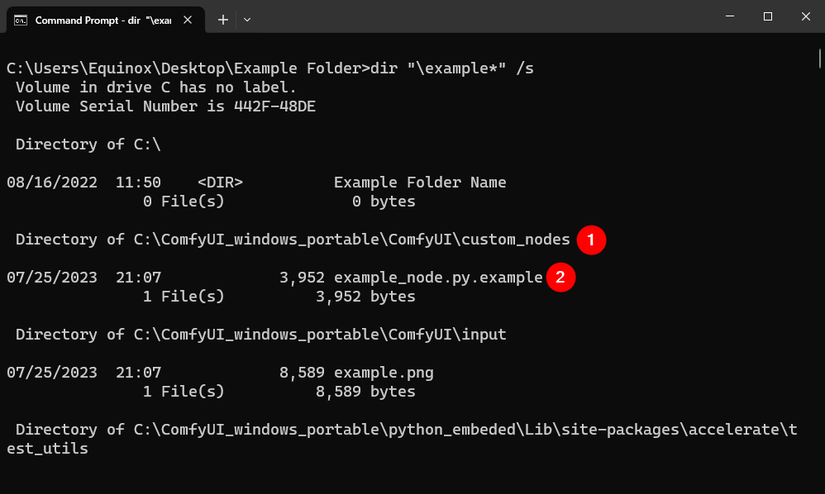Click the <DIR> marker in the listing

pos(220,183)
